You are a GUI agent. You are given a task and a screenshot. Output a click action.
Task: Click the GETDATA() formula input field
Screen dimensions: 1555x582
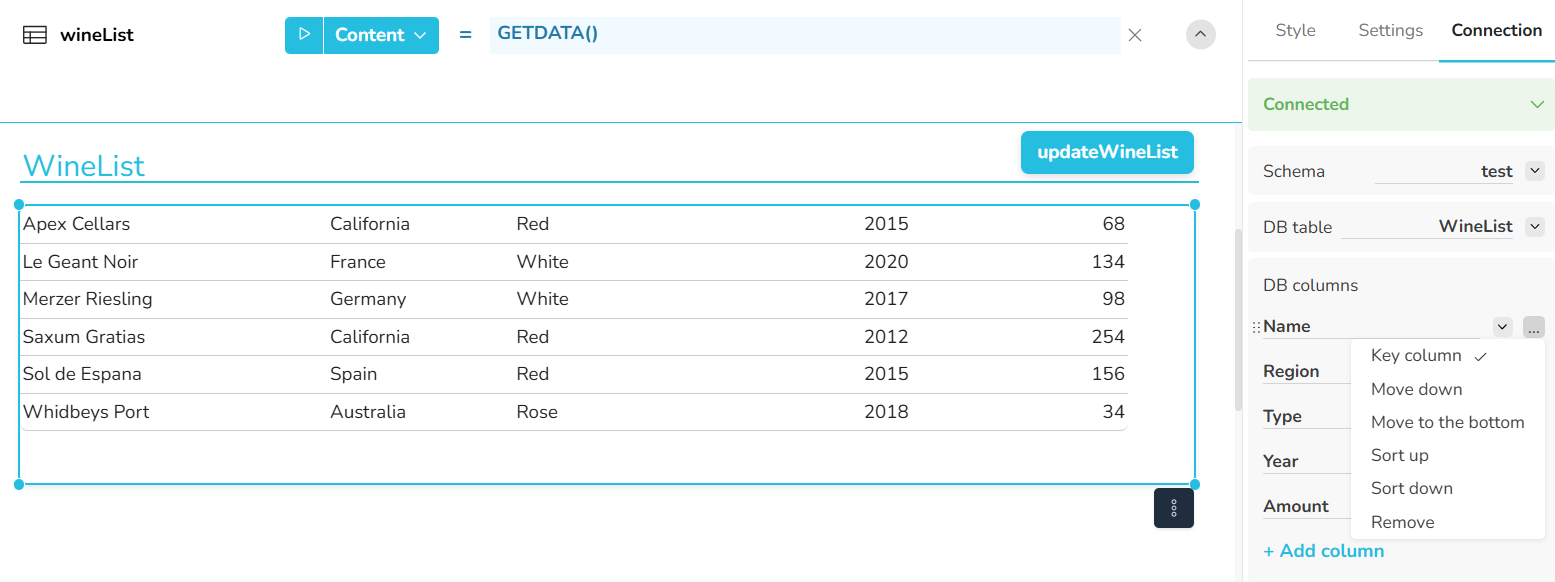coord(805,35)
